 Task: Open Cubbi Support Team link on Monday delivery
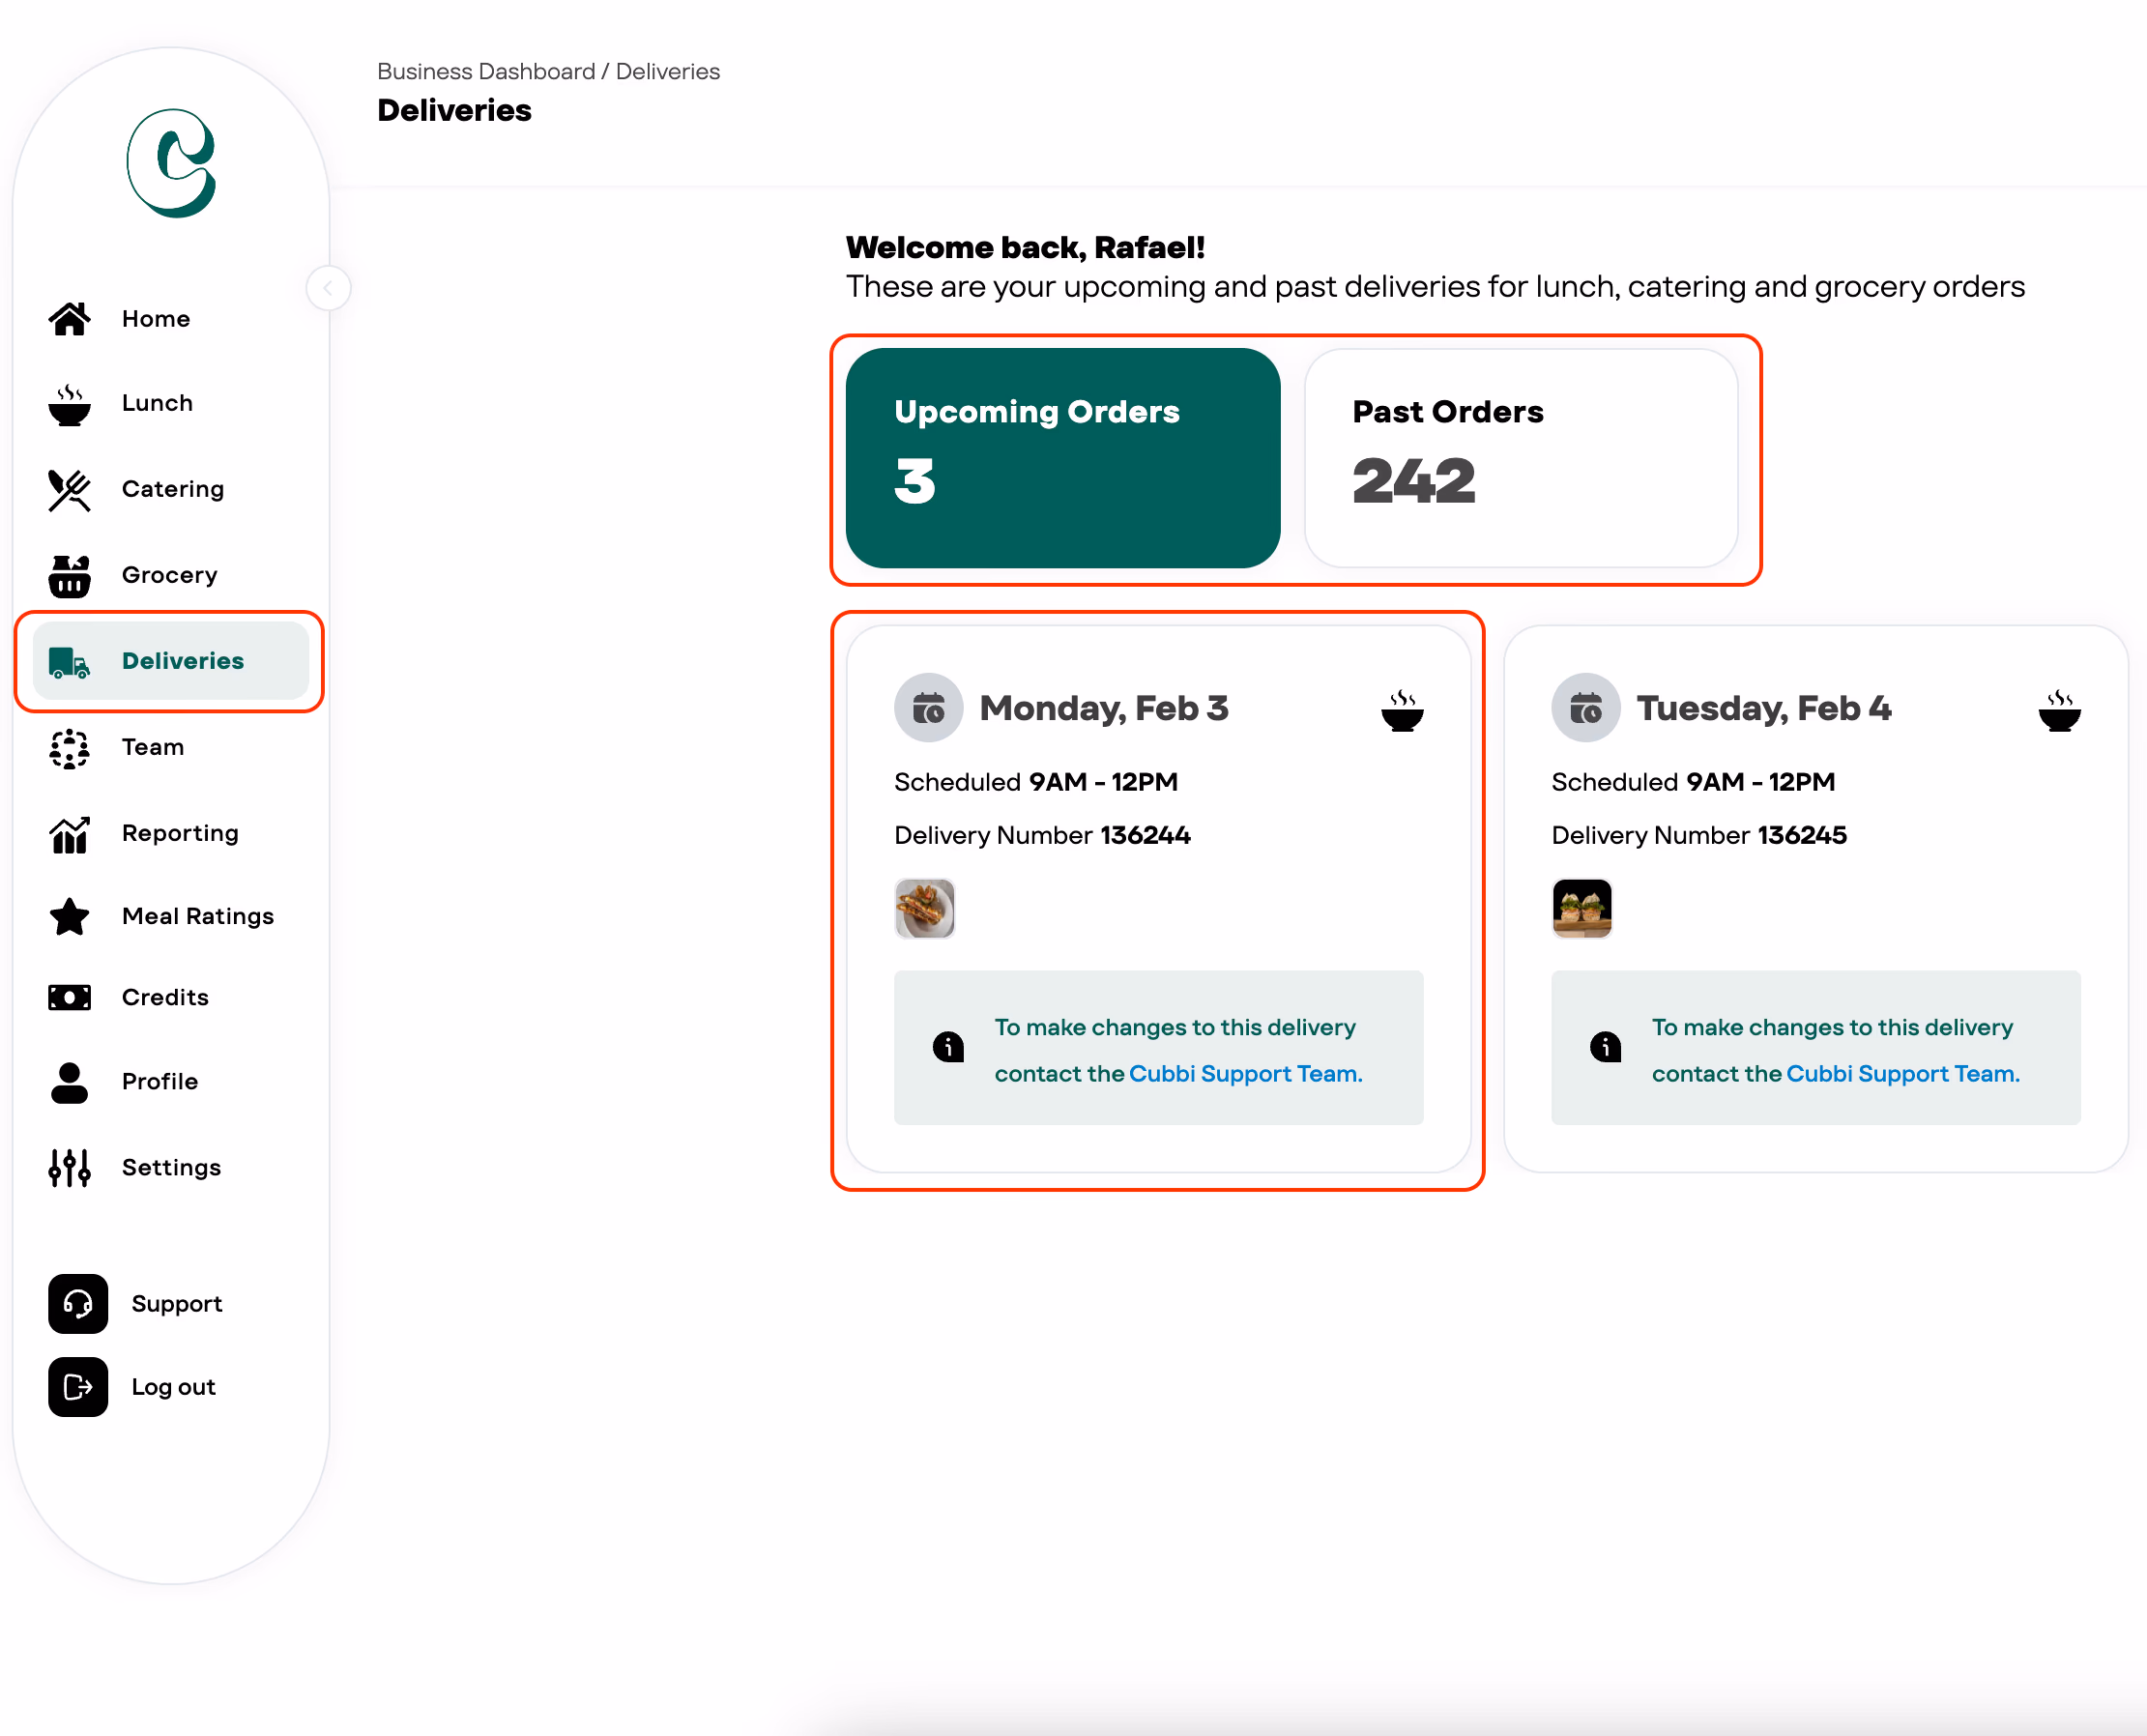(x=1245, y=1074)
